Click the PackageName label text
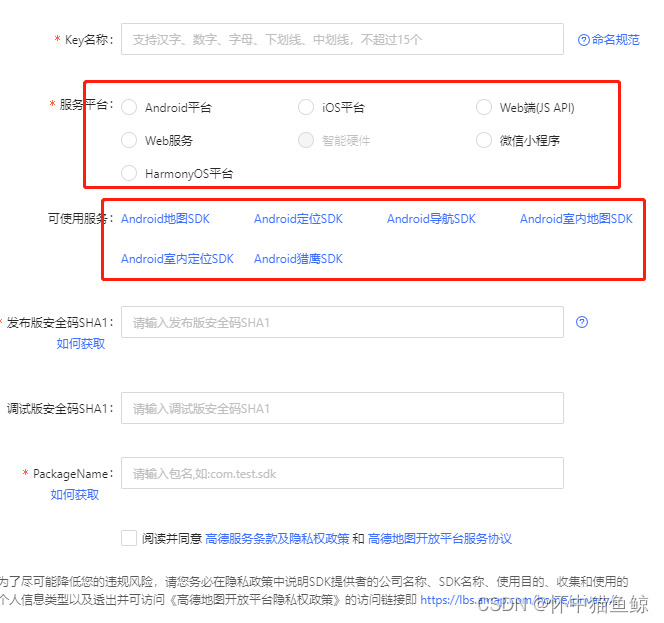The height and width of the screenshot is (623, 664). click(73, 473)
